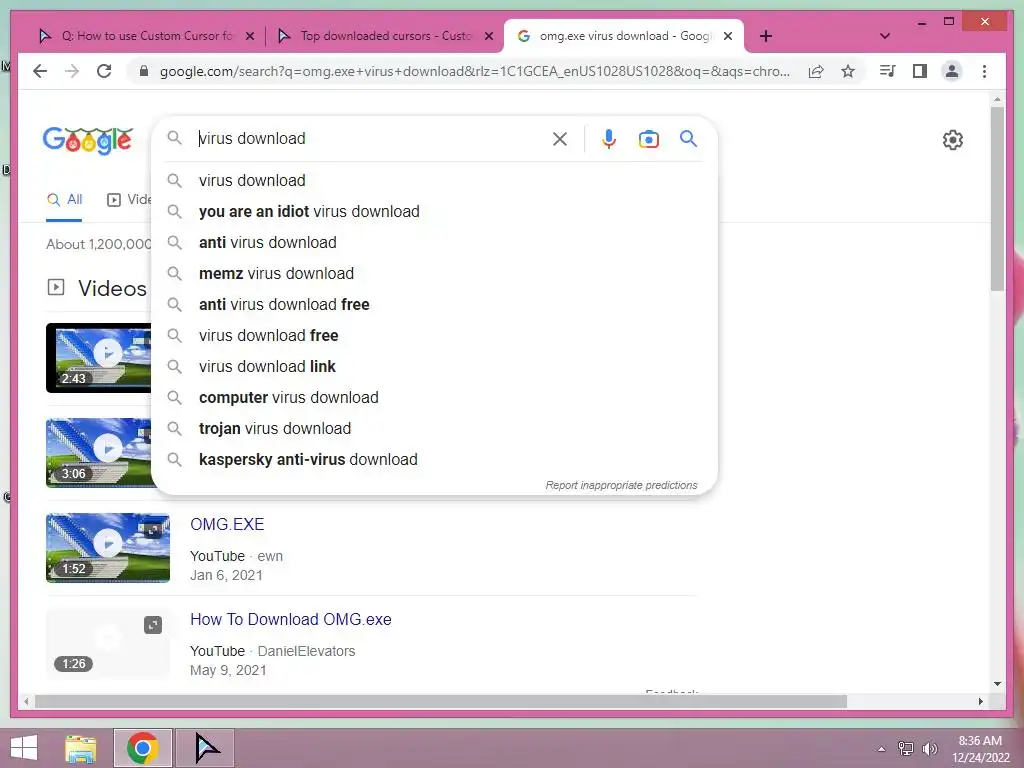Open the network status tray icon

click(906, 749)
